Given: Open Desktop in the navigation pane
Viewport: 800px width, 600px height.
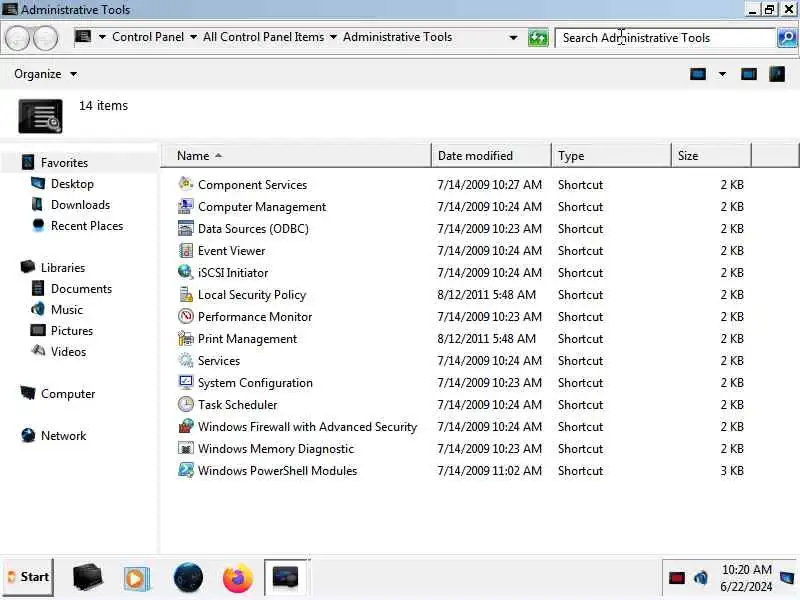Looking at the screenshot, I should [x=72, y=184].
